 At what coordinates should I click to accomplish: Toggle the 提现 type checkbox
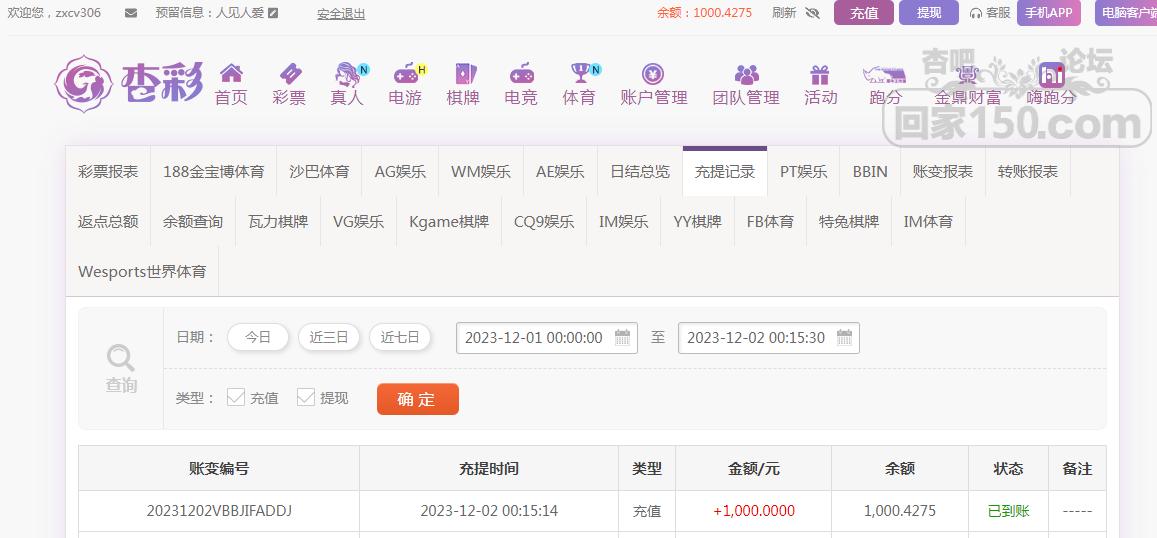(306, 397)
